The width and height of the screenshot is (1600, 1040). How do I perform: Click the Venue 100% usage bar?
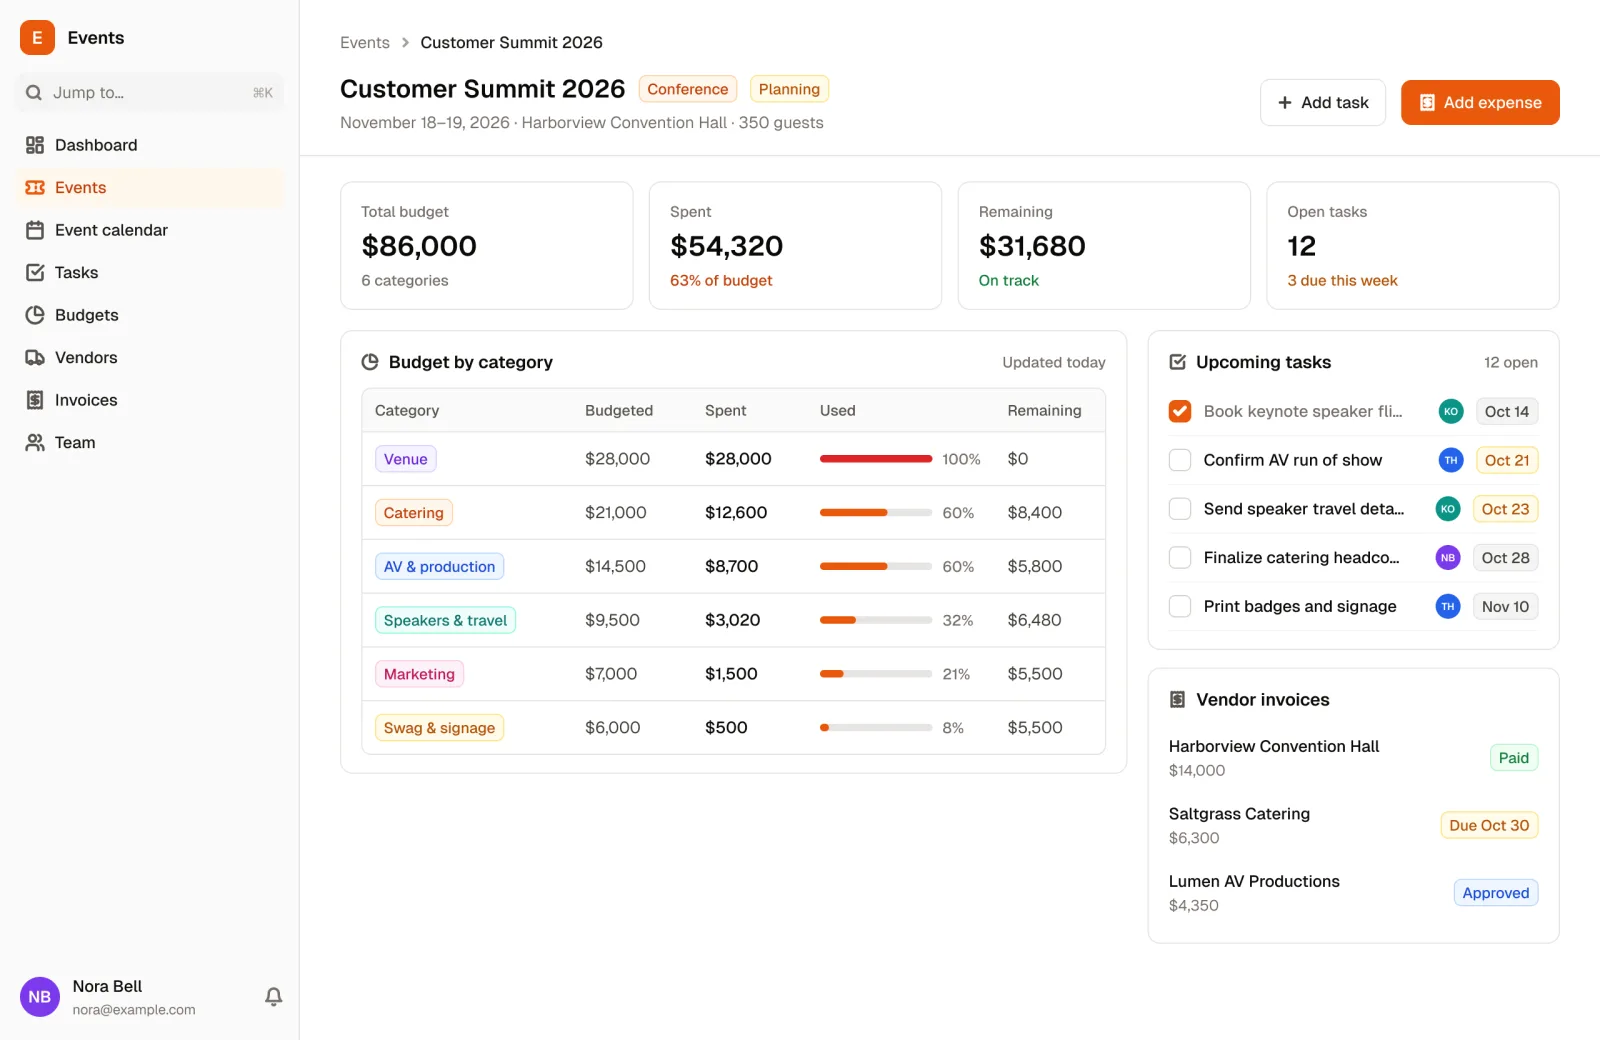point(876,459)
